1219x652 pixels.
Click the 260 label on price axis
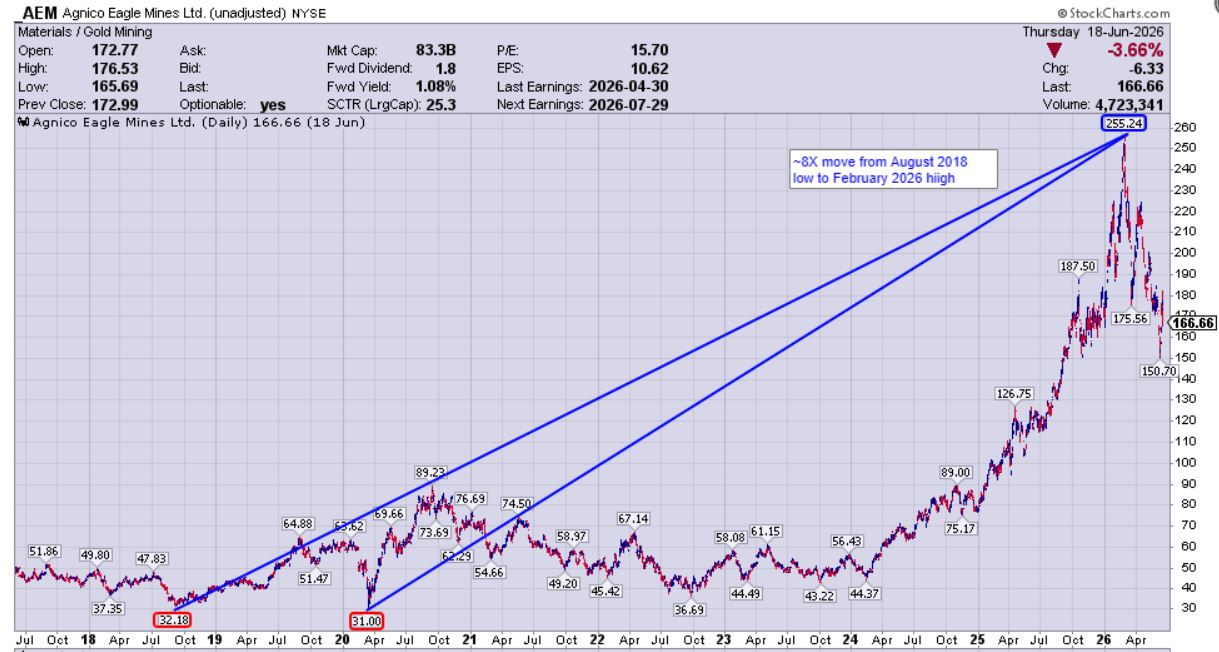pyautogui.click(x=1183, y=127)
